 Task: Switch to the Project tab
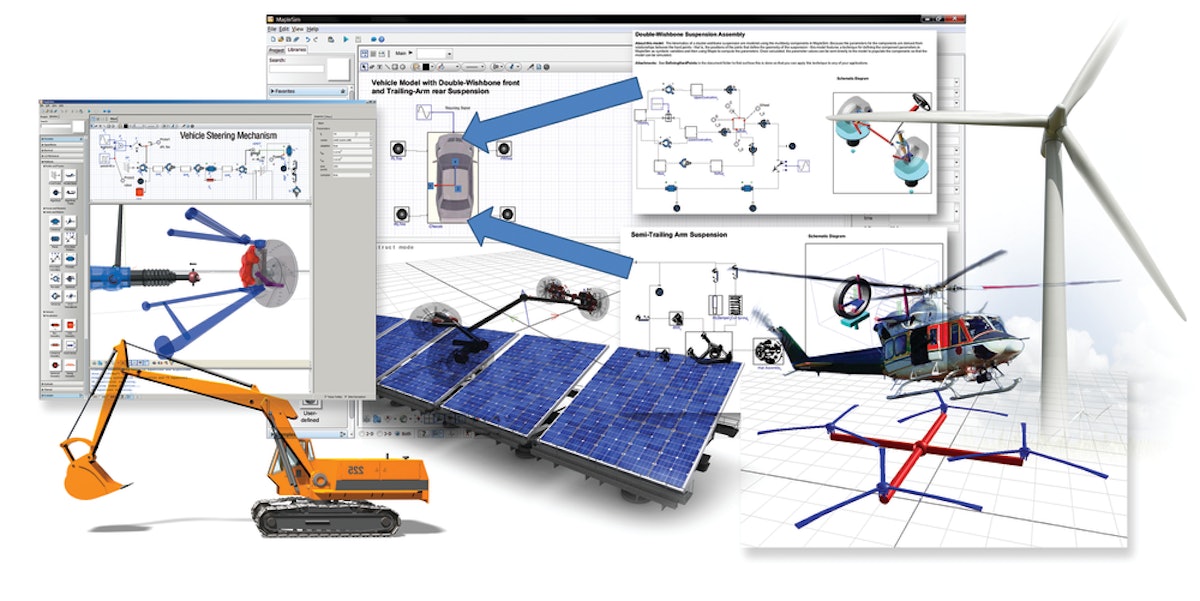tap(276, 50)
